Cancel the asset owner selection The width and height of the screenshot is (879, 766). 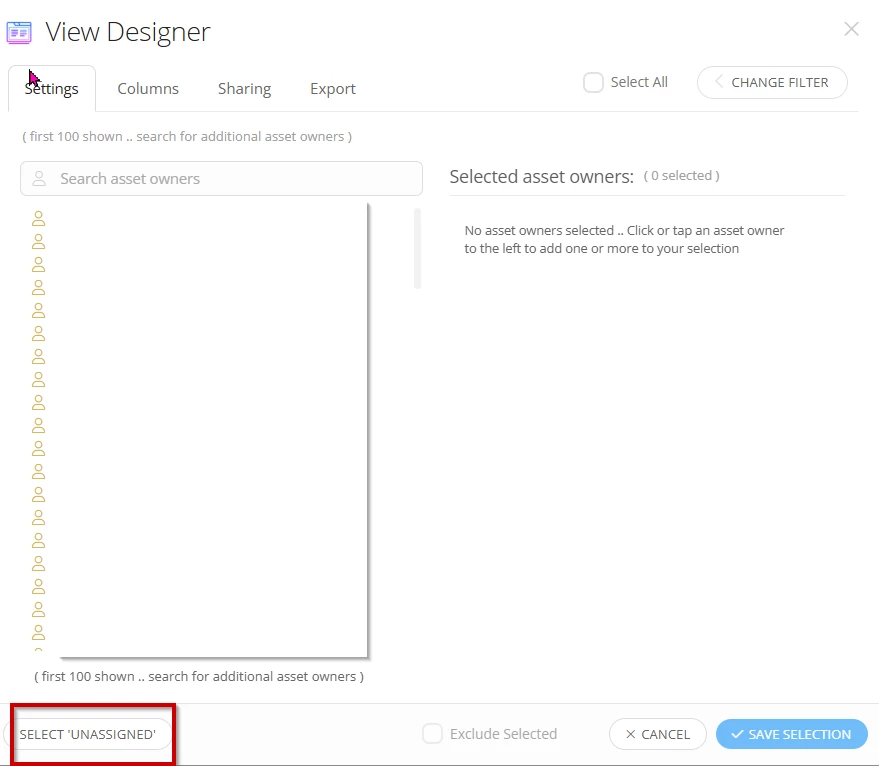pos(658,734)
